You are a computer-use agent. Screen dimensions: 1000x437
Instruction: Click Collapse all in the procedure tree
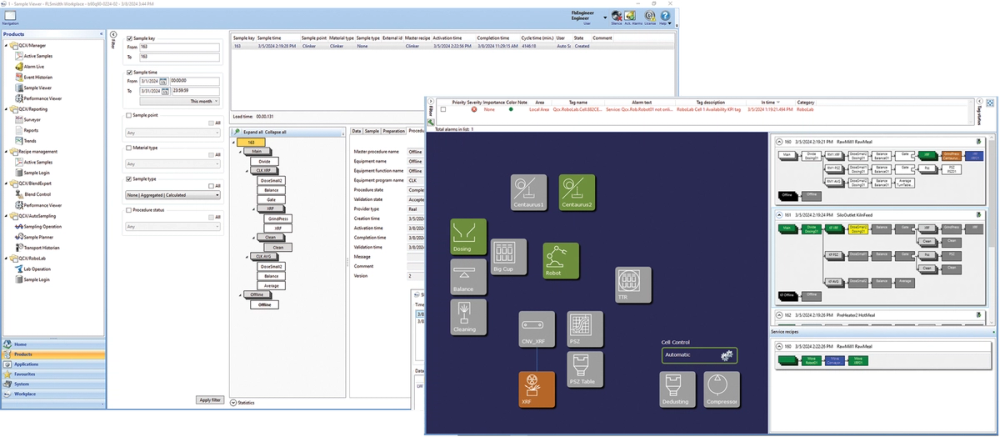point(276,131)
